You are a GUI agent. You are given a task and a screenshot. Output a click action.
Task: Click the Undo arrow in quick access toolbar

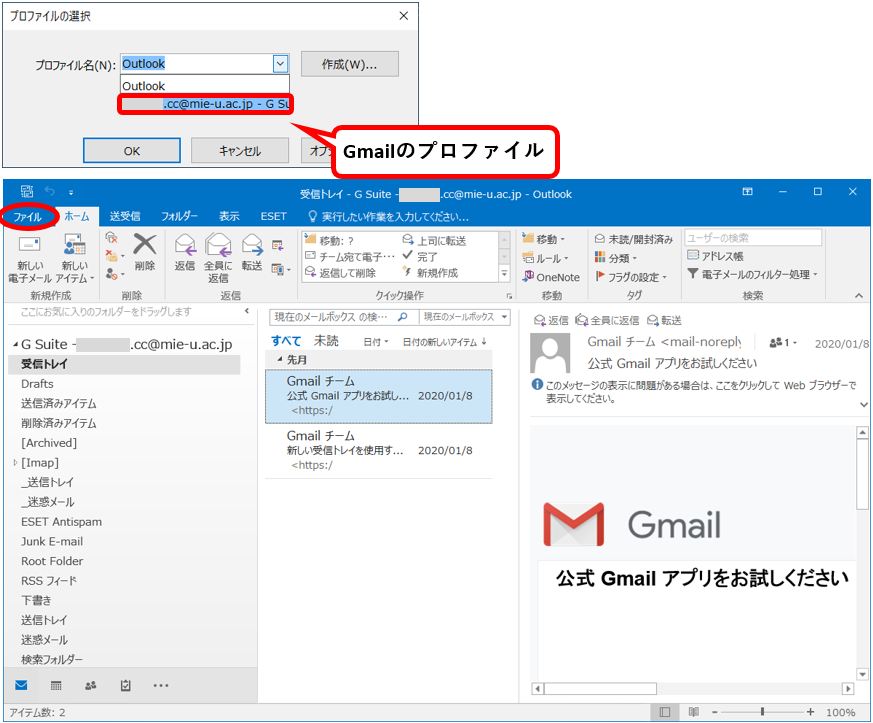click(50, 192)
